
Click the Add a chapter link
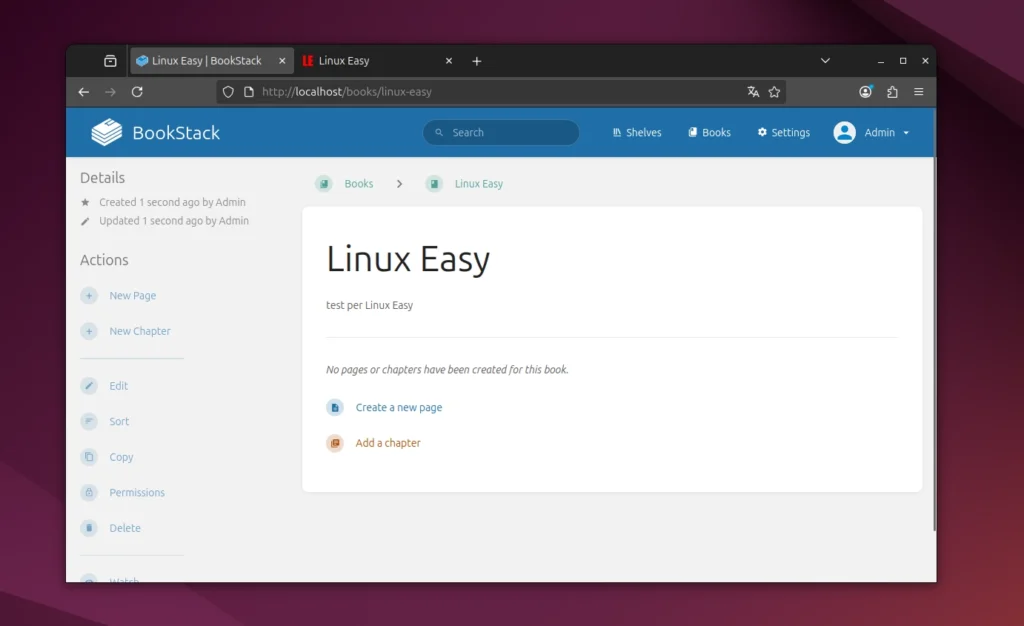[388, 442]
